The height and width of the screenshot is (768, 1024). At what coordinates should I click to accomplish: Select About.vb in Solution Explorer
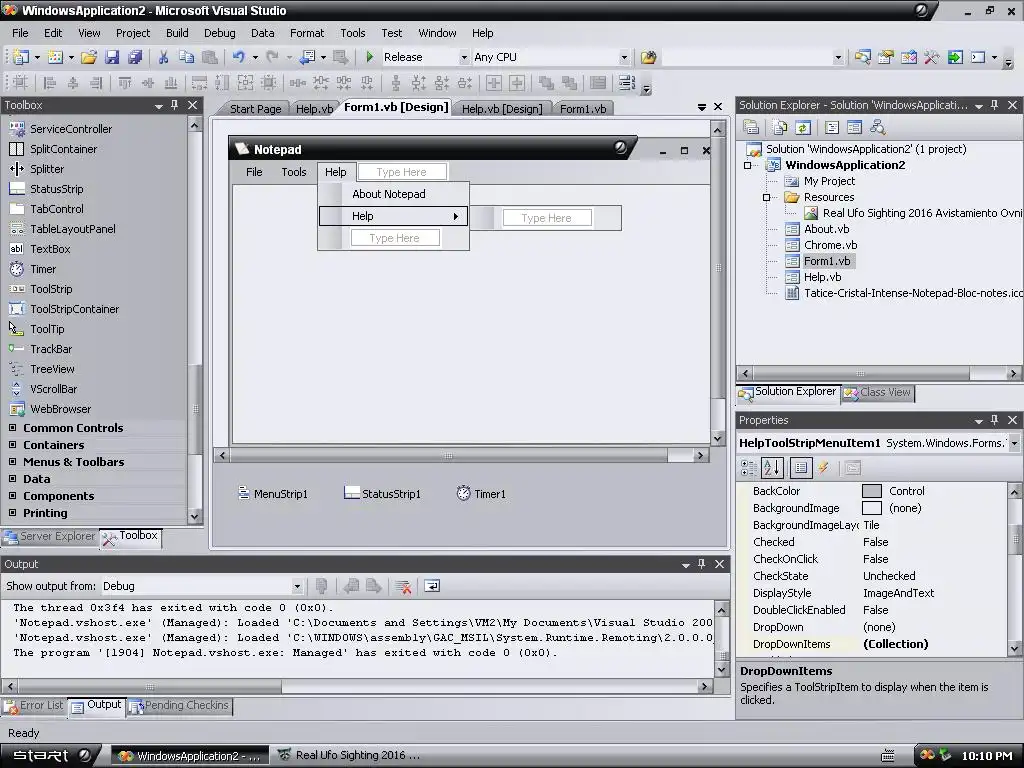coord(826,229)
